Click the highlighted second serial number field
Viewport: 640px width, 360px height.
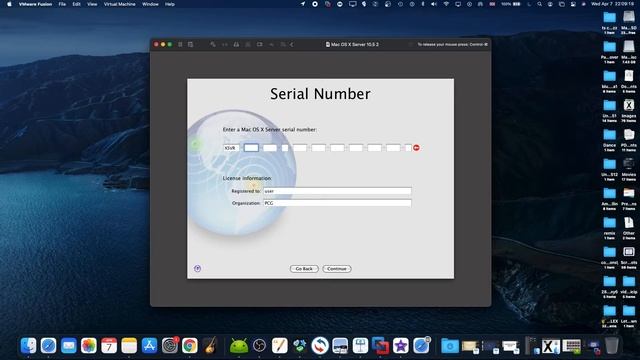(251, 148)
